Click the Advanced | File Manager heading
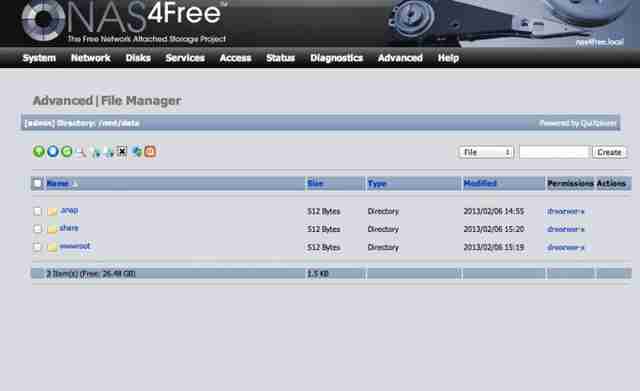 (x=107, y=100)
